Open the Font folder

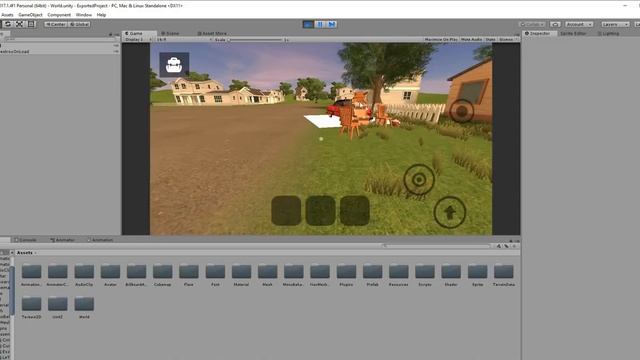[215, 275]
